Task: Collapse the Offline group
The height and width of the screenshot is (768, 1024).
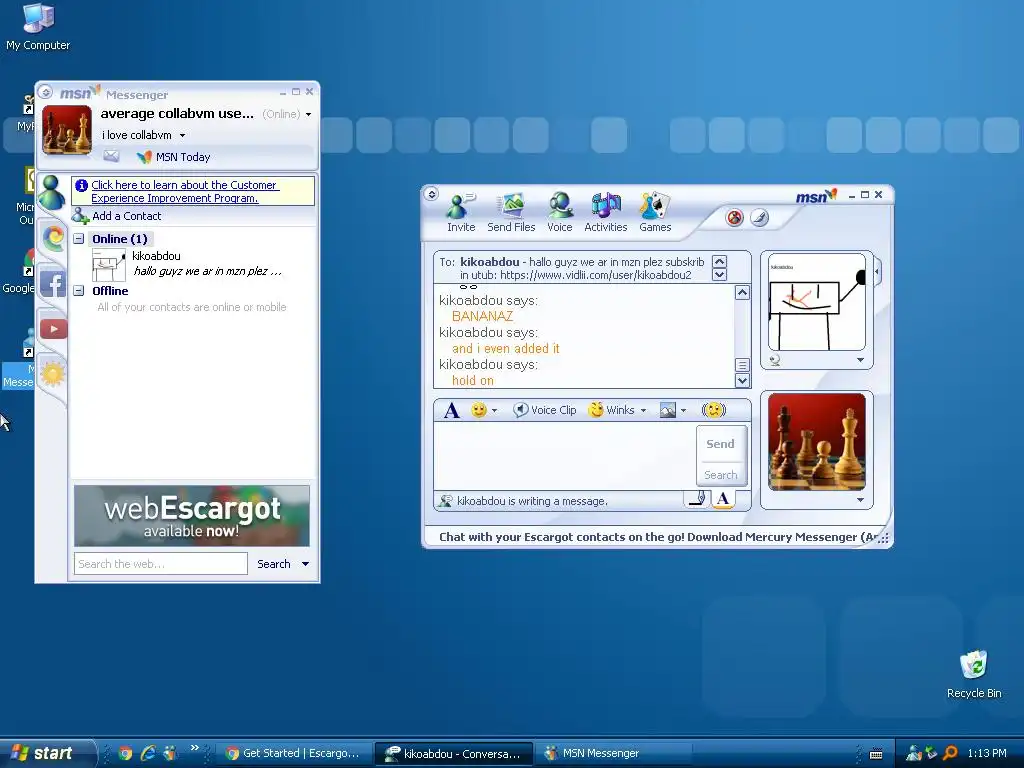Action: coord(78,291)
